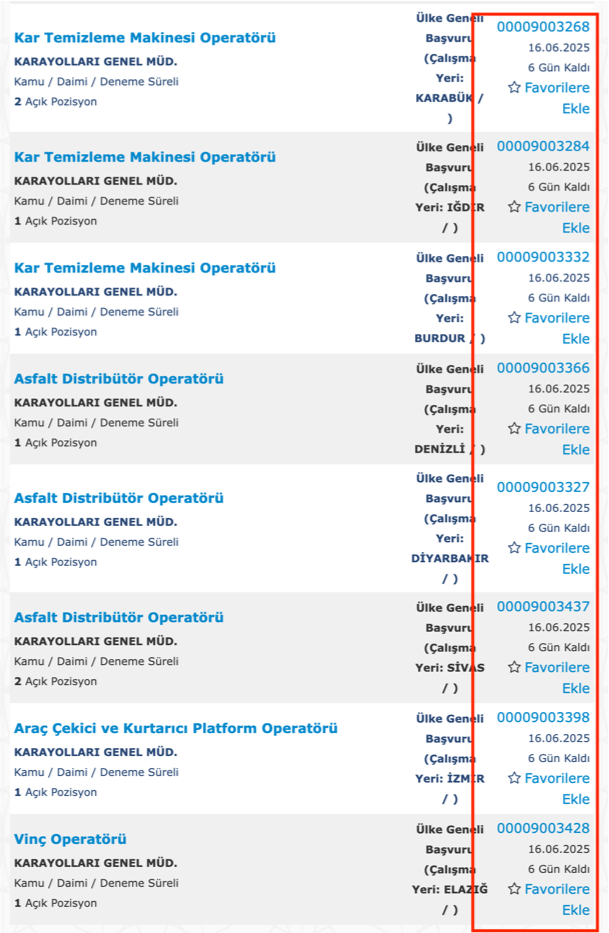Click the star icon for listing 00009003268
Screen dimensions: 609x933
click(x=514, y=88)
